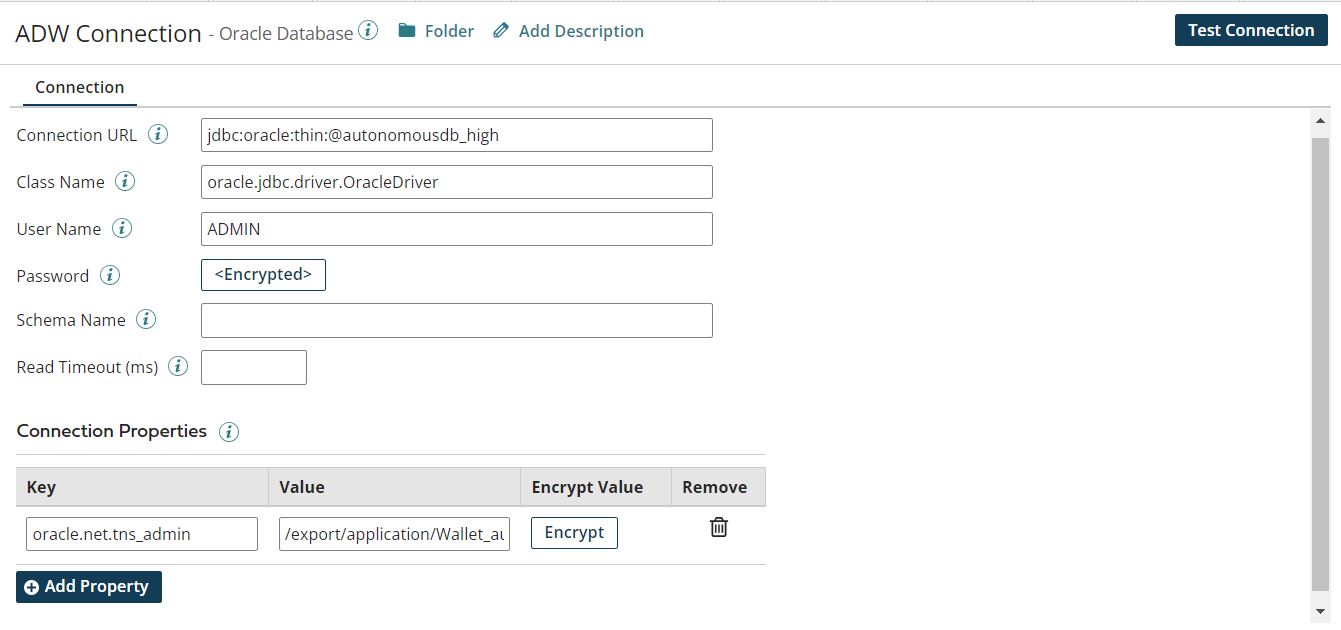The image size is (1341, 630).
Task: Open the Read Timeout info tooltip
Action: [x=177, y=366]
